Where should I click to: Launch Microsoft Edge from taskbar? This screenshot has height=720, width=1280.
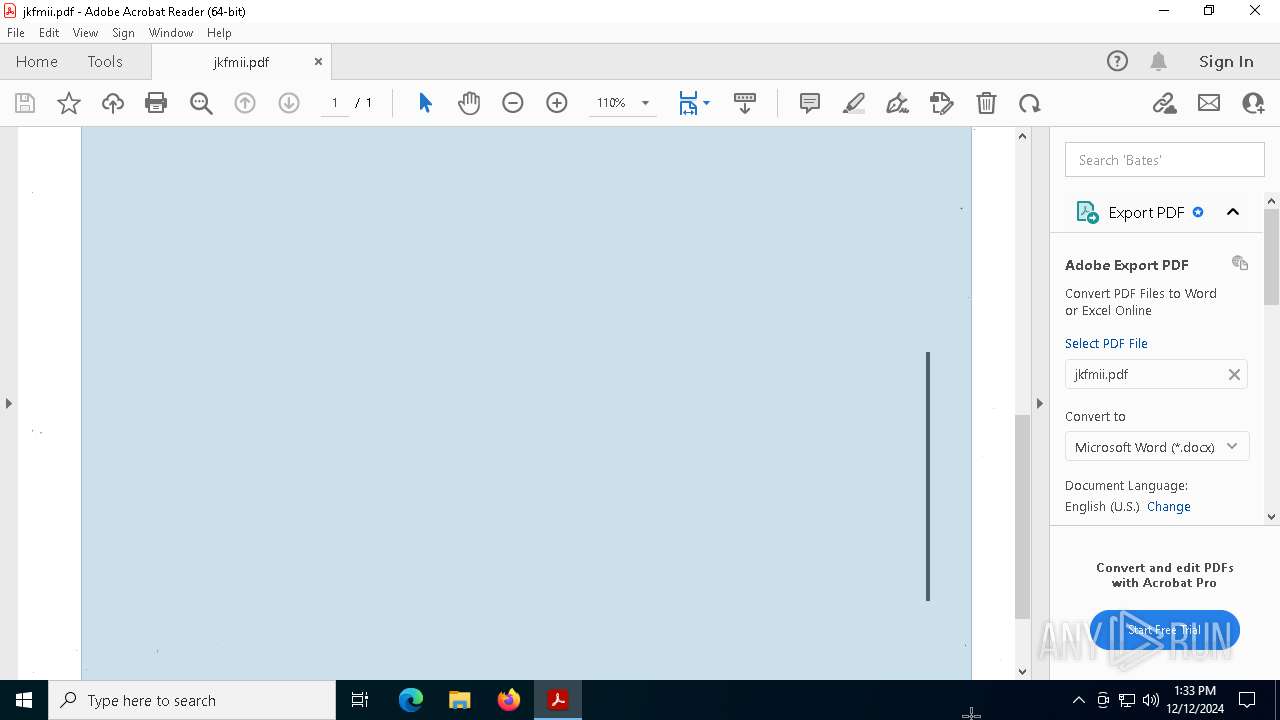click(411, 700)
